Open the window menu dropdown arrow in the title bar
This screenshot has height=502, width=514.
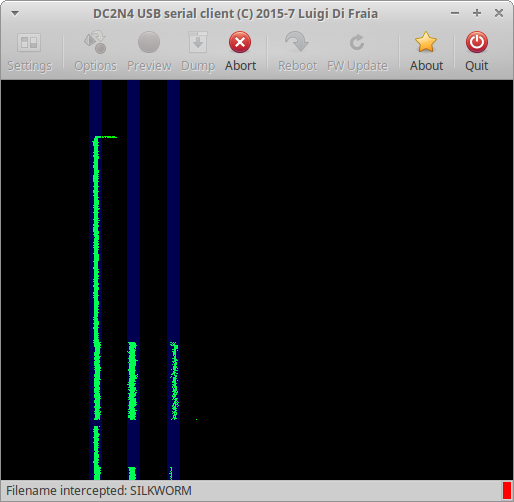[x=15, y=13]
